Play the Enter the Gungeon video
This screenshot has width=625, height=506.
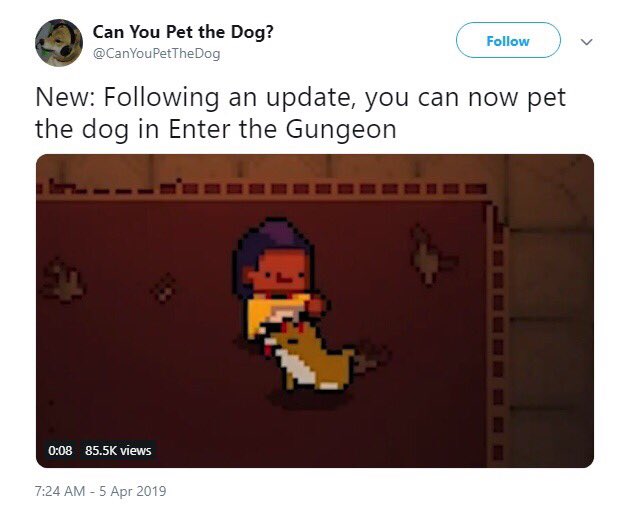[315, 311]
